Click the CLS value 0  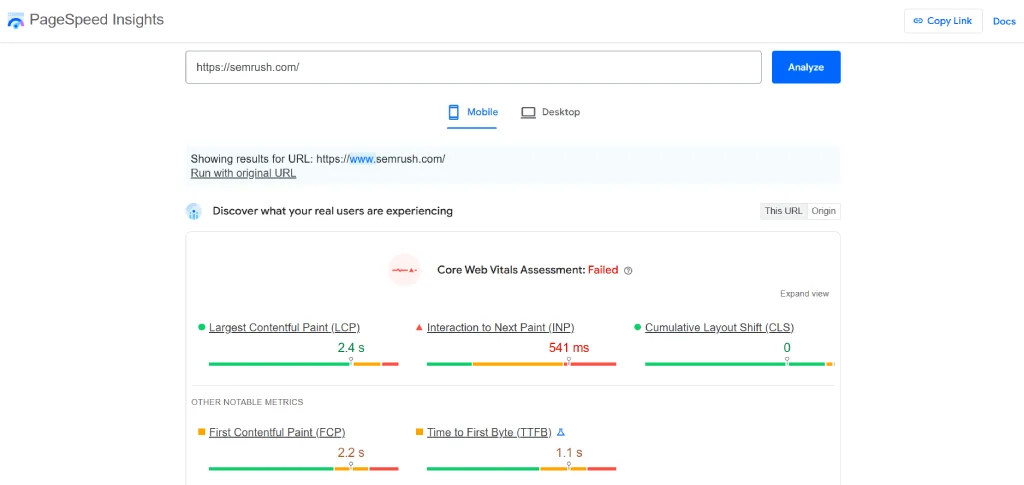[x=787, y=348]
